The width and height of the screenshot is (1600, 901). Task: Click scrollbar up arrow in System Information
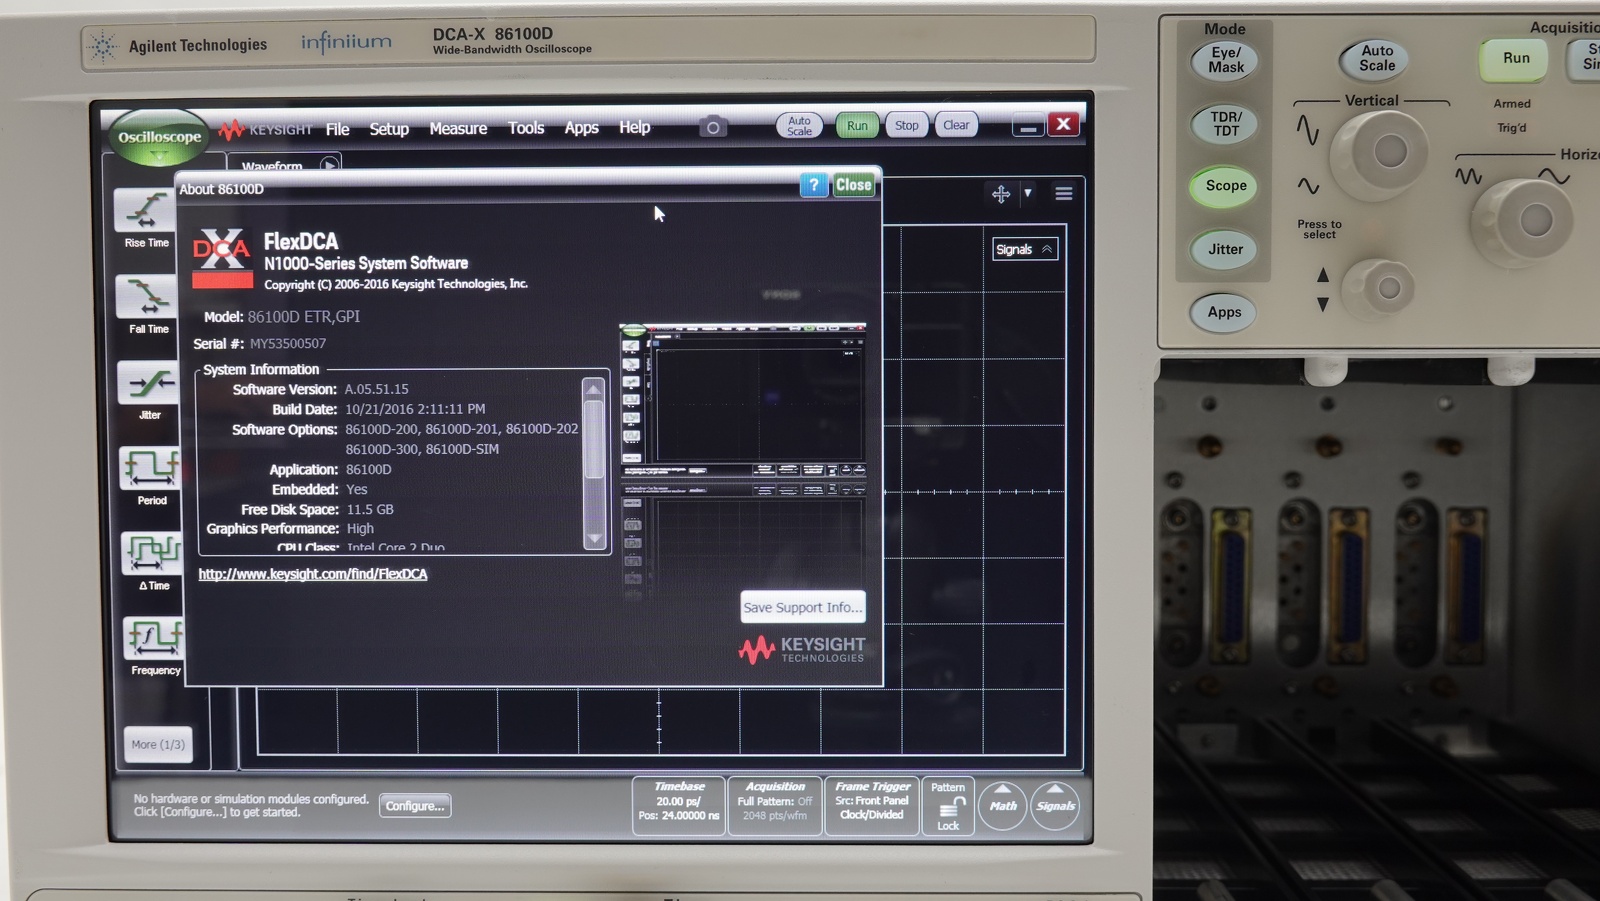pos(593,389)
